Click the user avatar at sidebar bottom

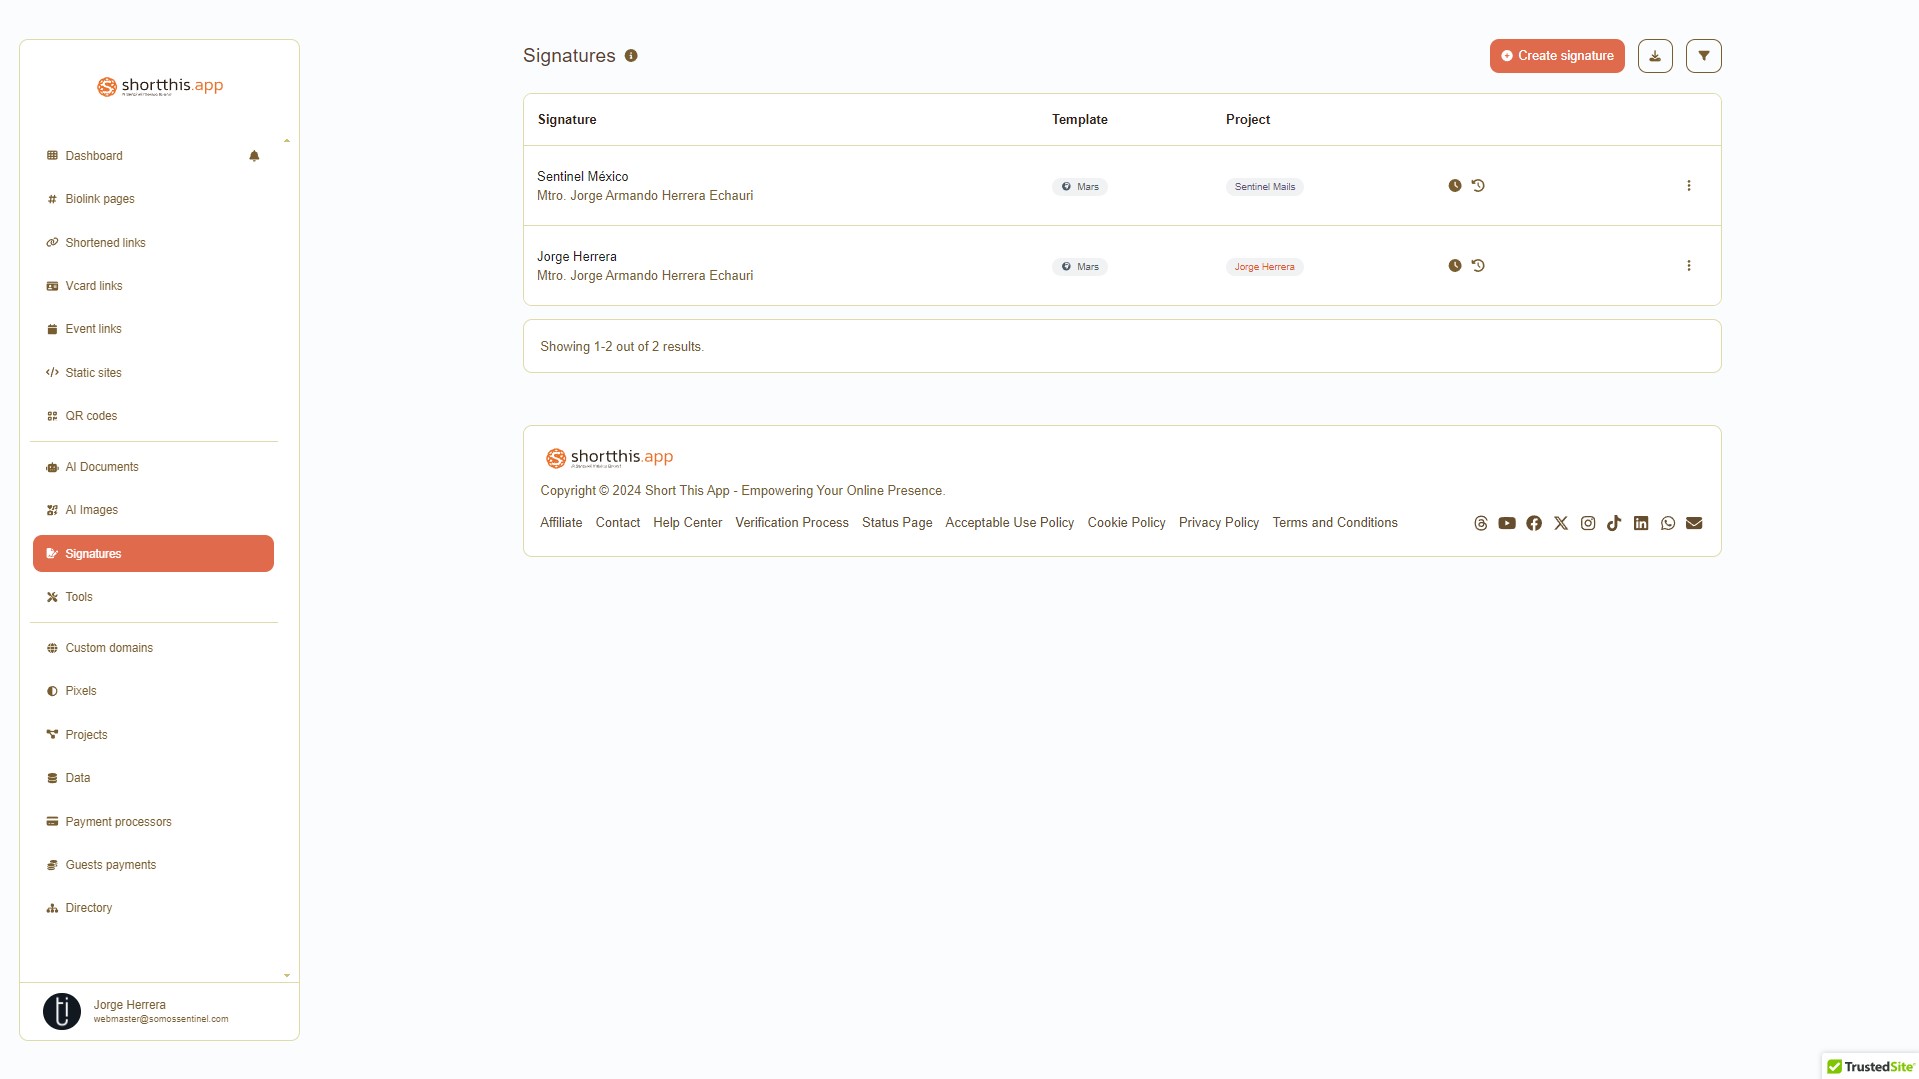coord(62,1011)
